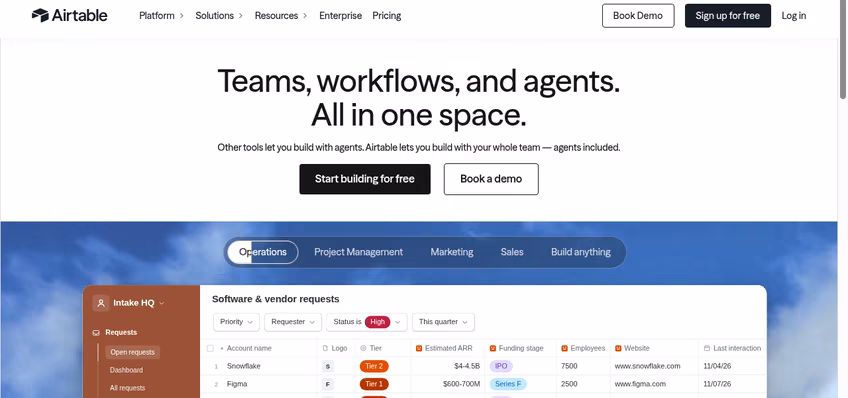Image resolution: width=848 pixels, height=398 pixels.
Task: Click the Requests section label
Action: [121, 333]
